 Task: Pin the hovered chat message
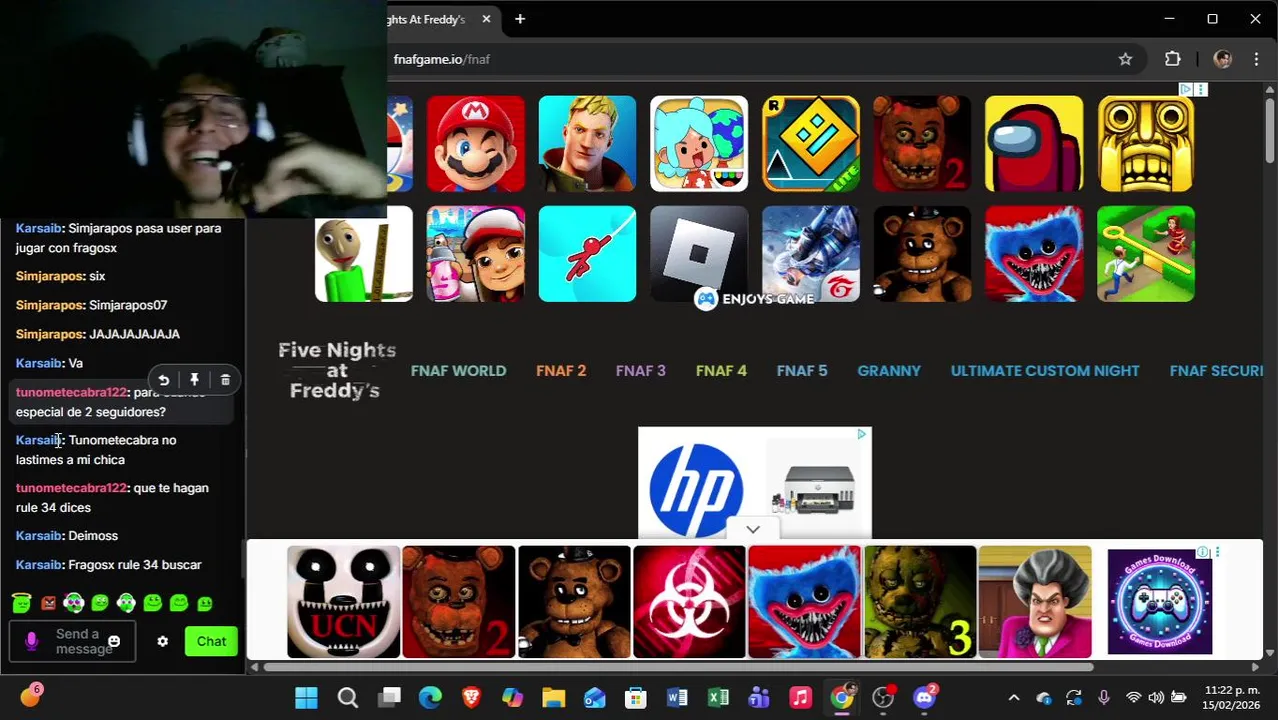tap(194, 380)
